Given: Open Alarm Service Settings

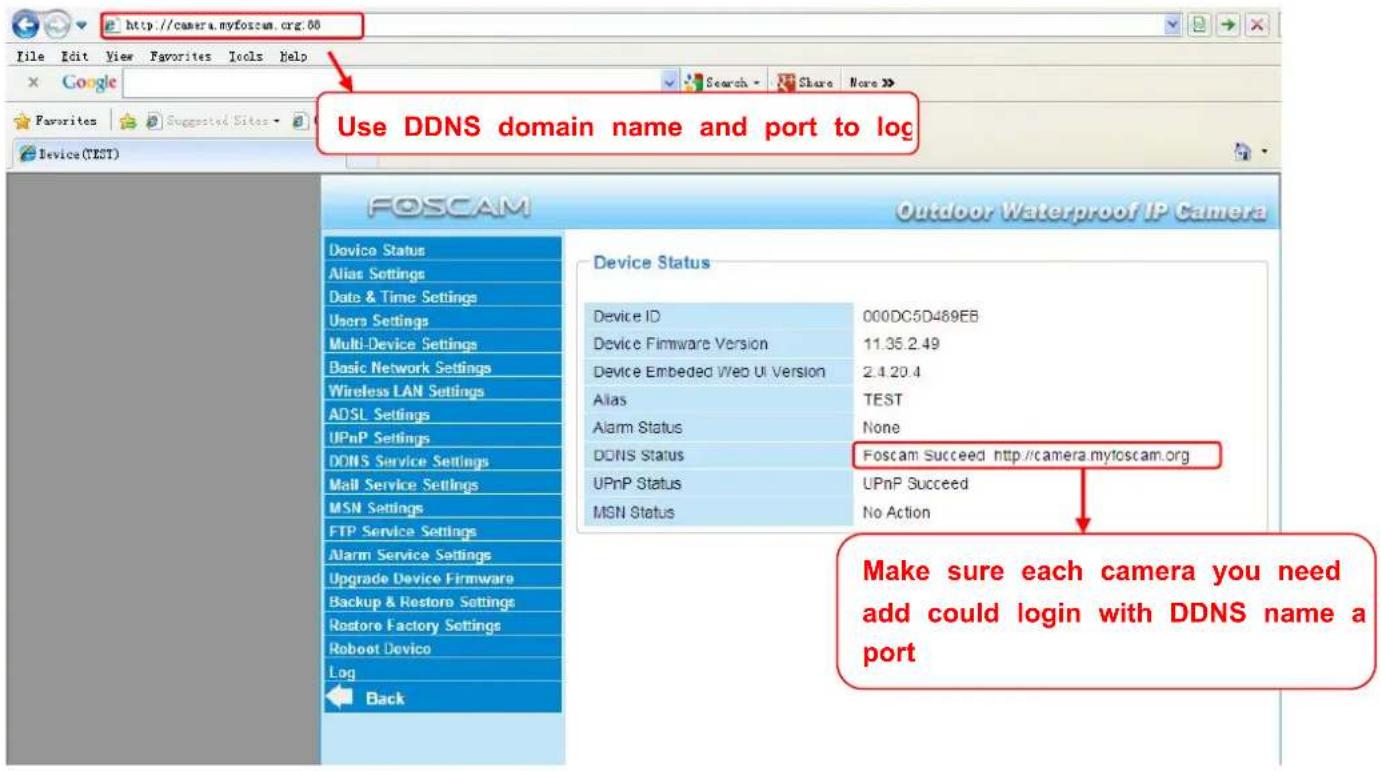Looking at the screenshot, I should click(443, 555).
